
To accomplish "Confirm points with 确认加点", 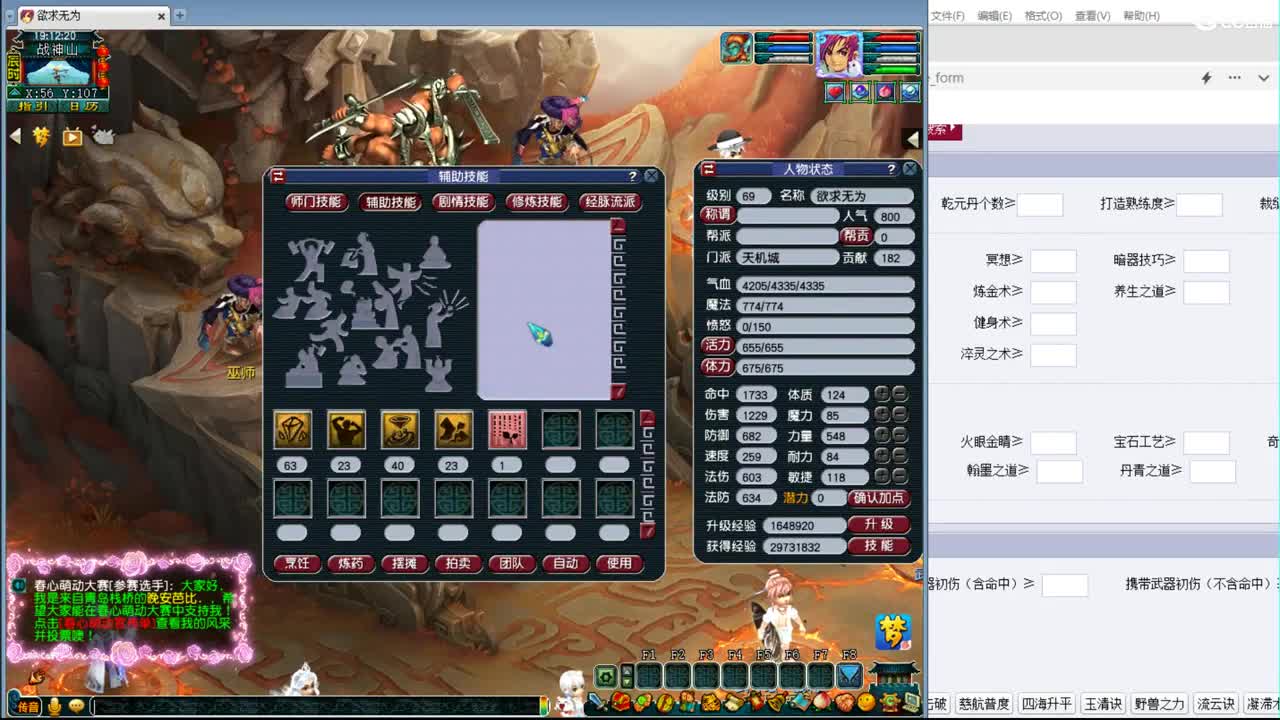I will coord(879,497).
